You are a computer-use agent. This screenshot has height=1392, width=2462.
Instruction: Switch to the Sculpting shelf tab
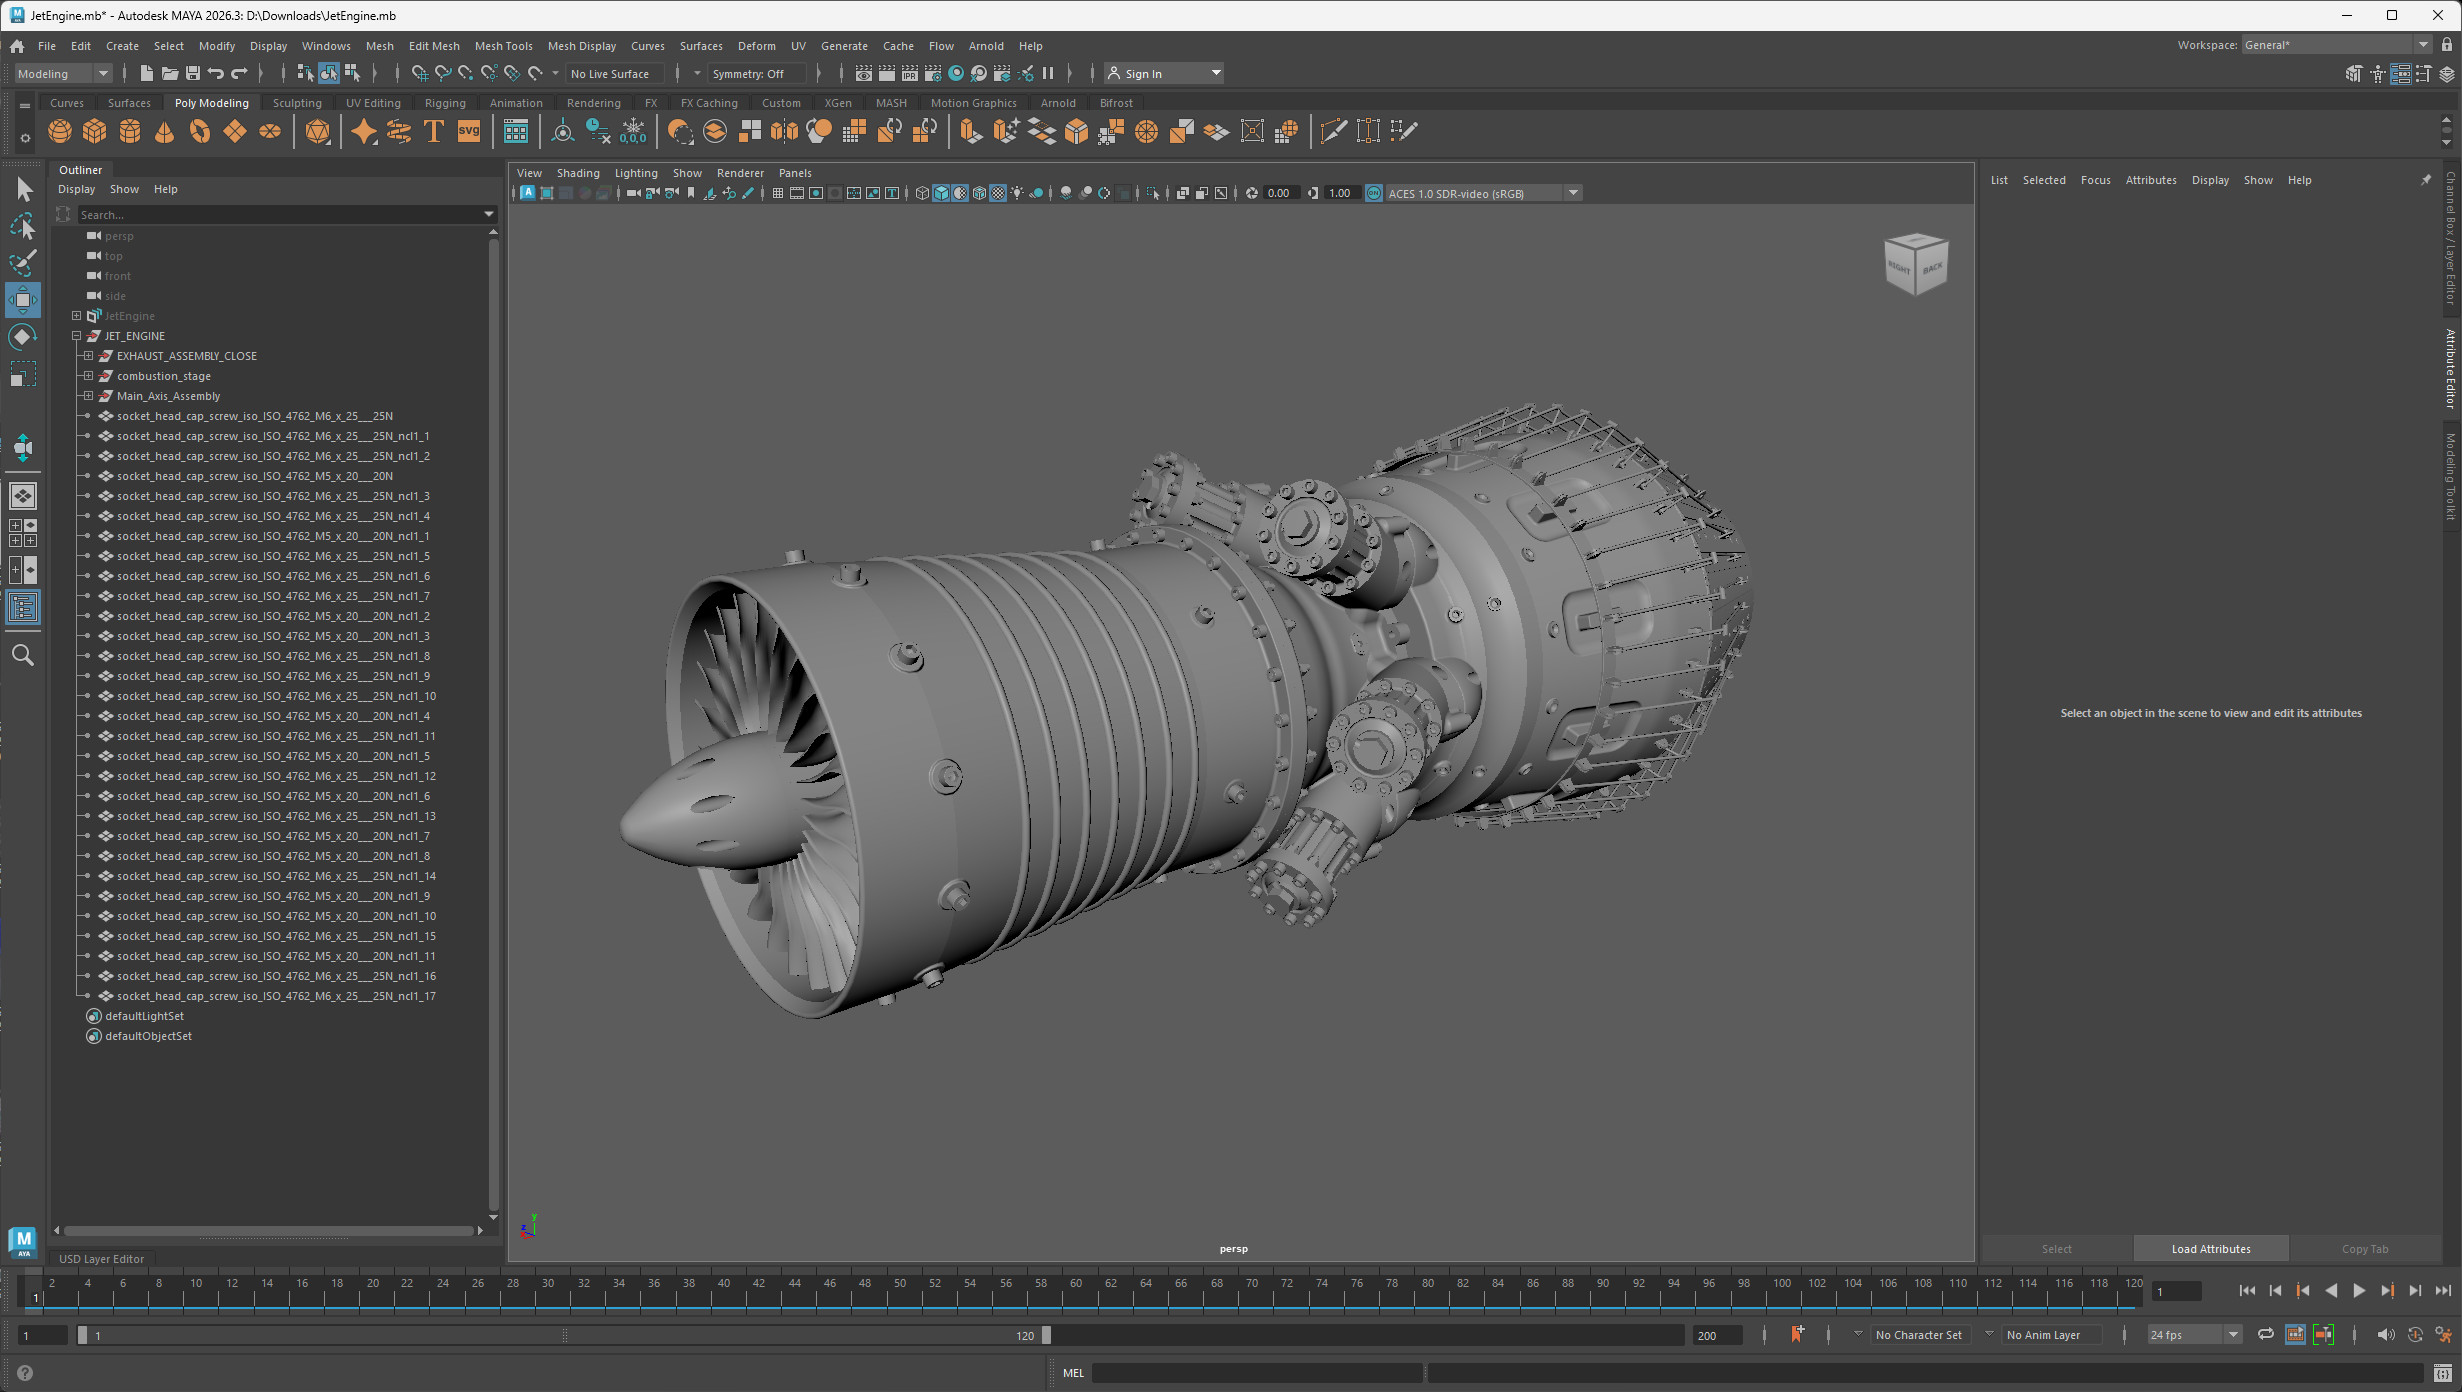click(297, 102)
